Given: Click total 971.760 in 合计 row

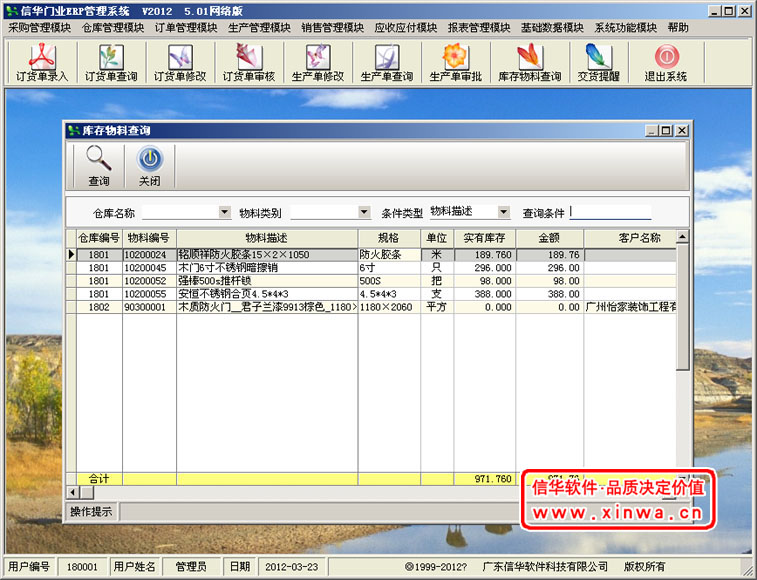Looking at the screenshot, I should point(485,479).
